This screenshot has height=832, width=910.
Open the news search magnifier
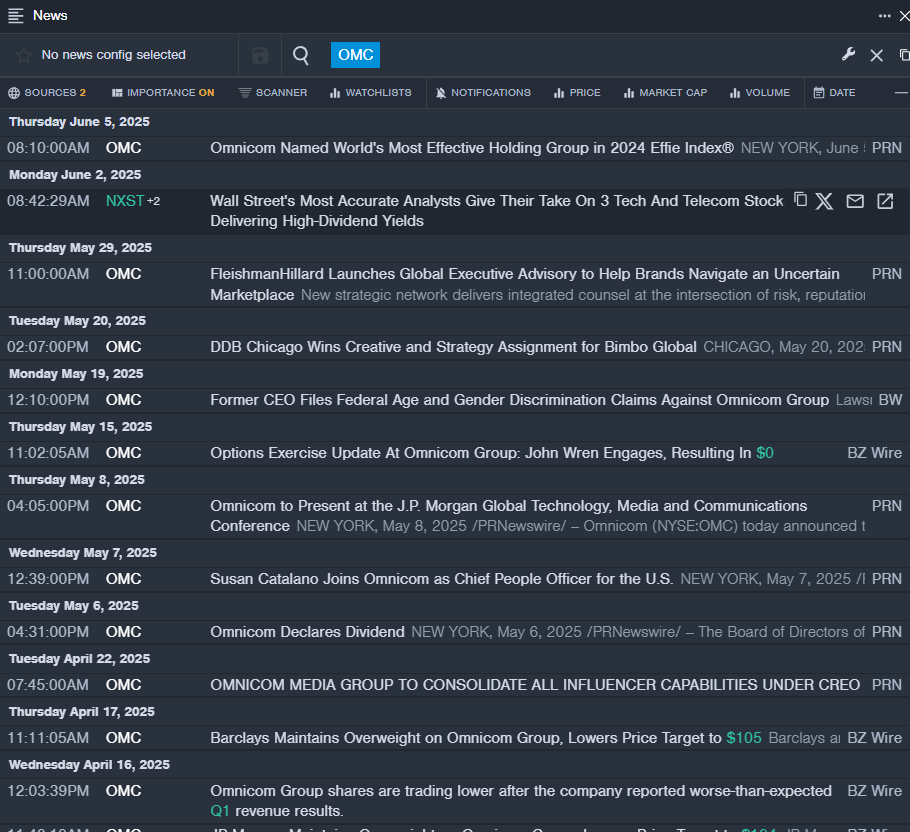[301, 55]
